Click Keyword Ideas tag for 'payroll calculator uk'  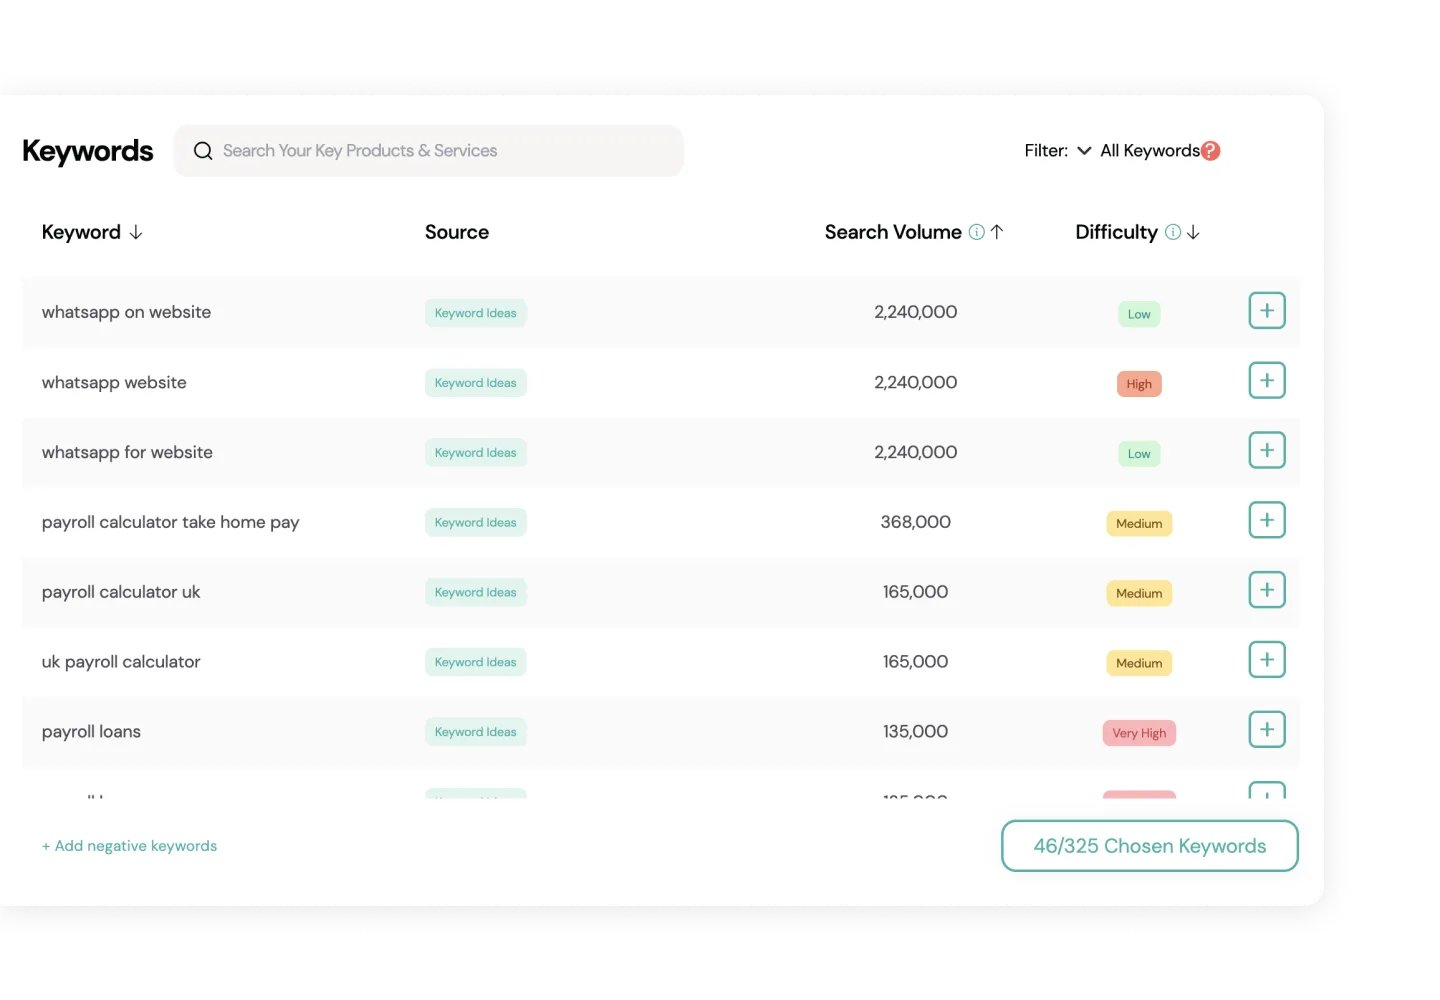[x=476, y=592]
